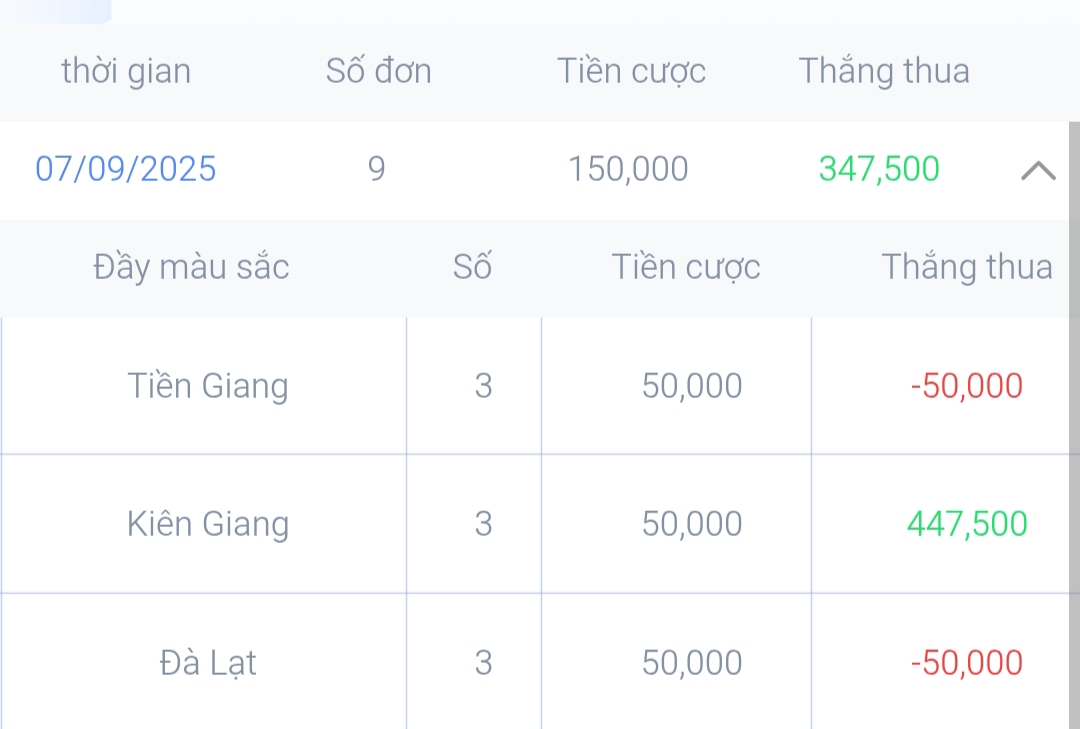This screenshot has height=729, width=1080.
Task: Click the 'Số' sub-table header
Action: pyautogui.click(x=472, y=267)
